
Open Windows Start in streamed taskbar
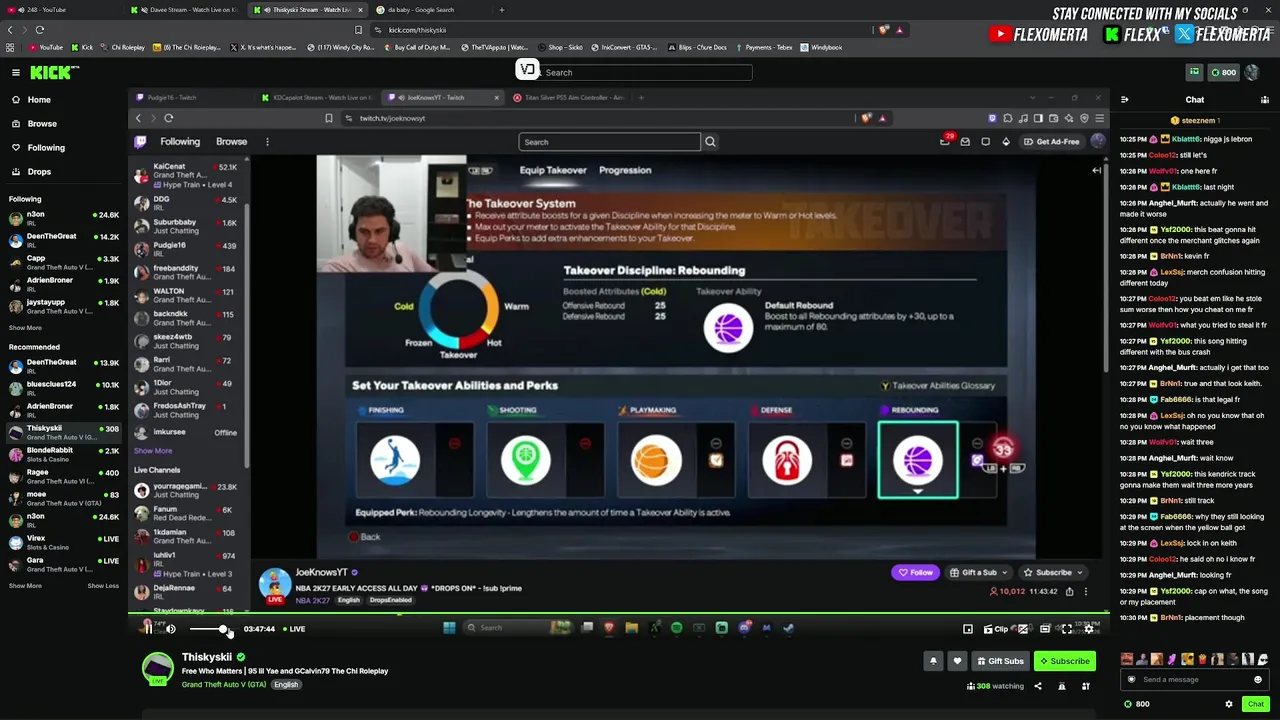pyautogui.click(x=449, y=628)
